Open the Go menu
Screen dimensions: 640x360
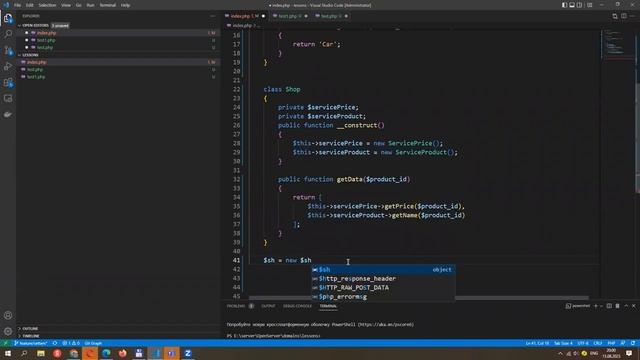point(78,5)
